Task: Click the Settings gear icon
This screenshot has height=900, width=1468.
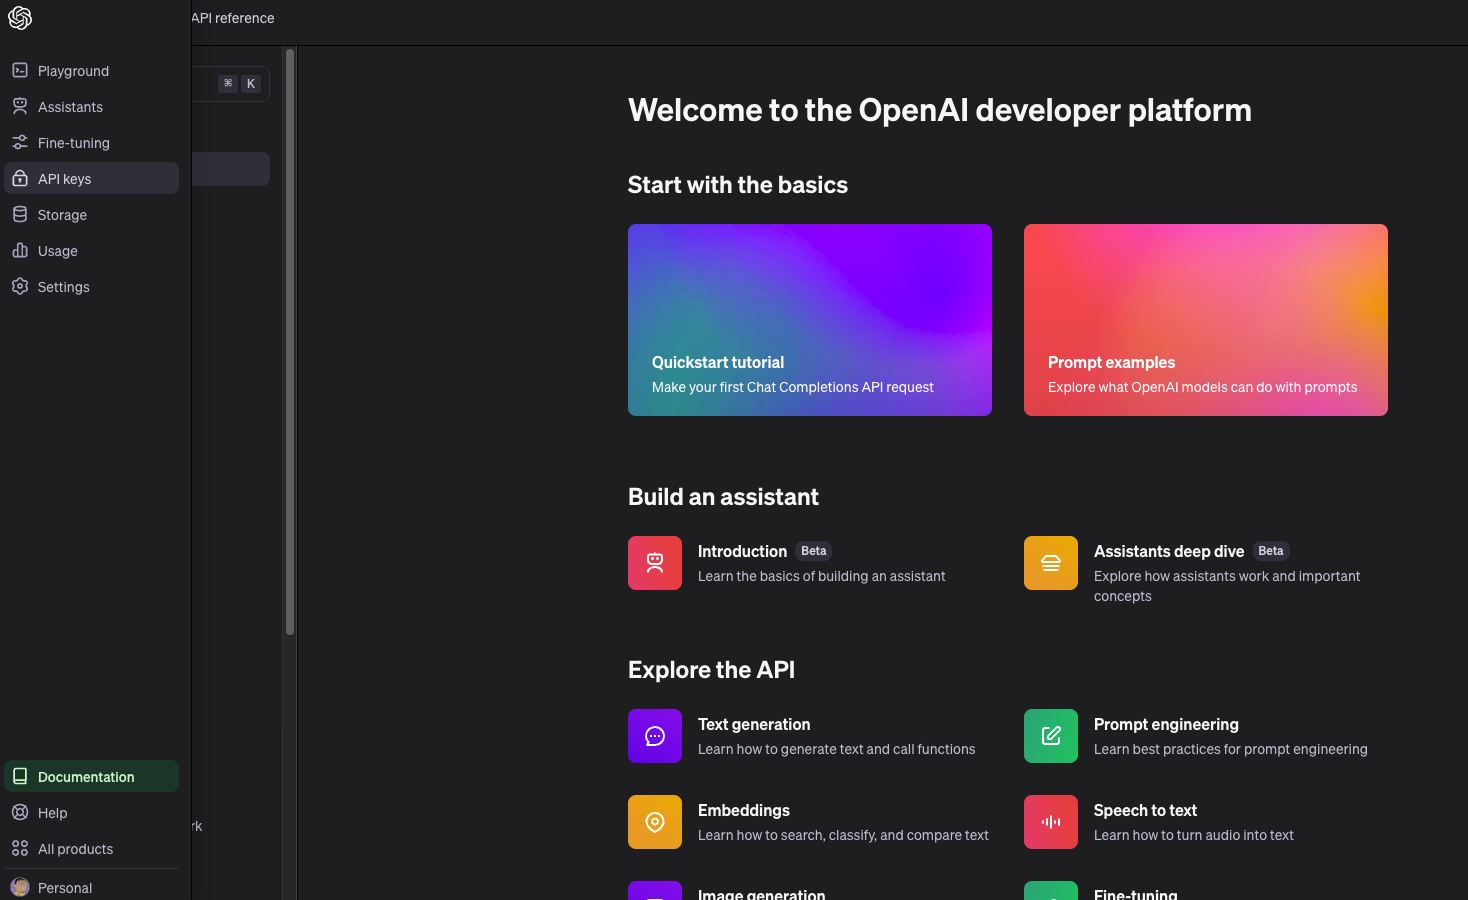Action: [20, 286]
